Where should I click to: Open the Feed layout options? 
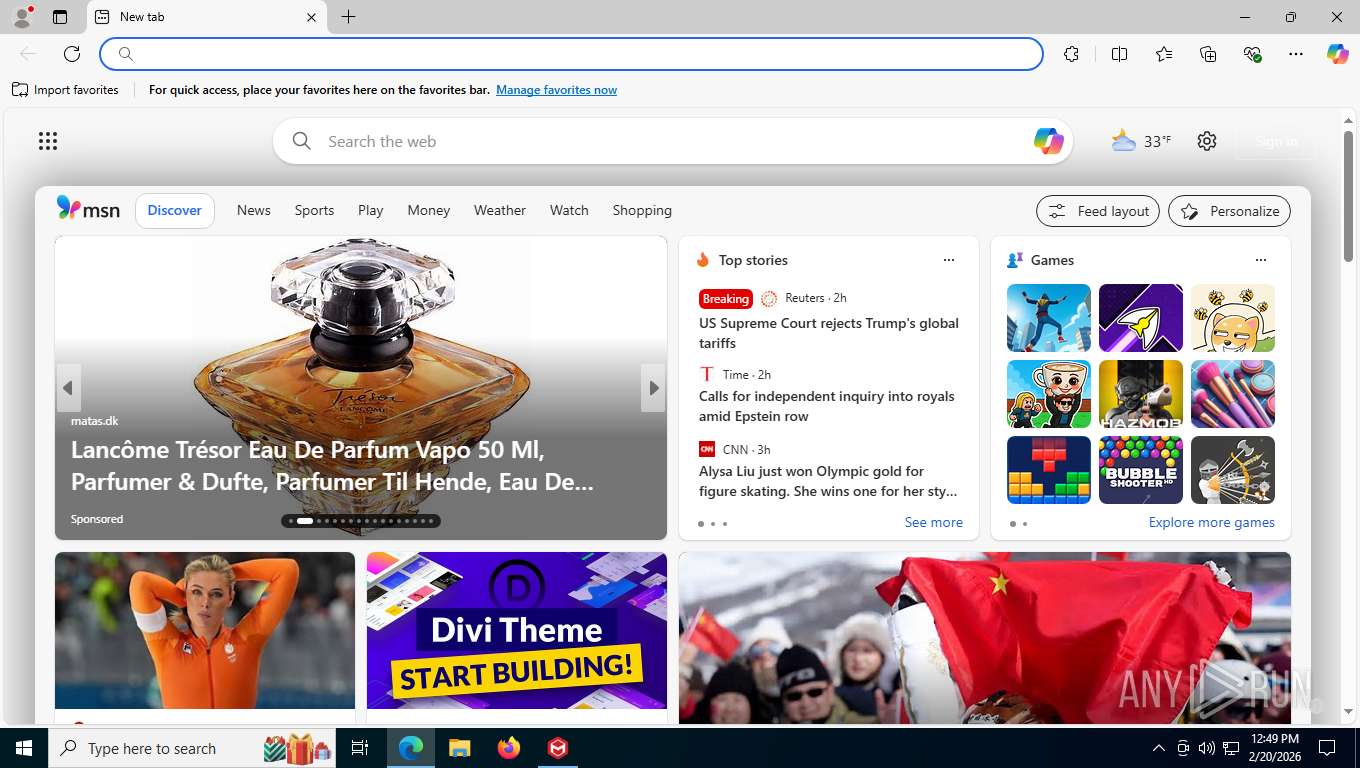click(x=1098, y=211)
